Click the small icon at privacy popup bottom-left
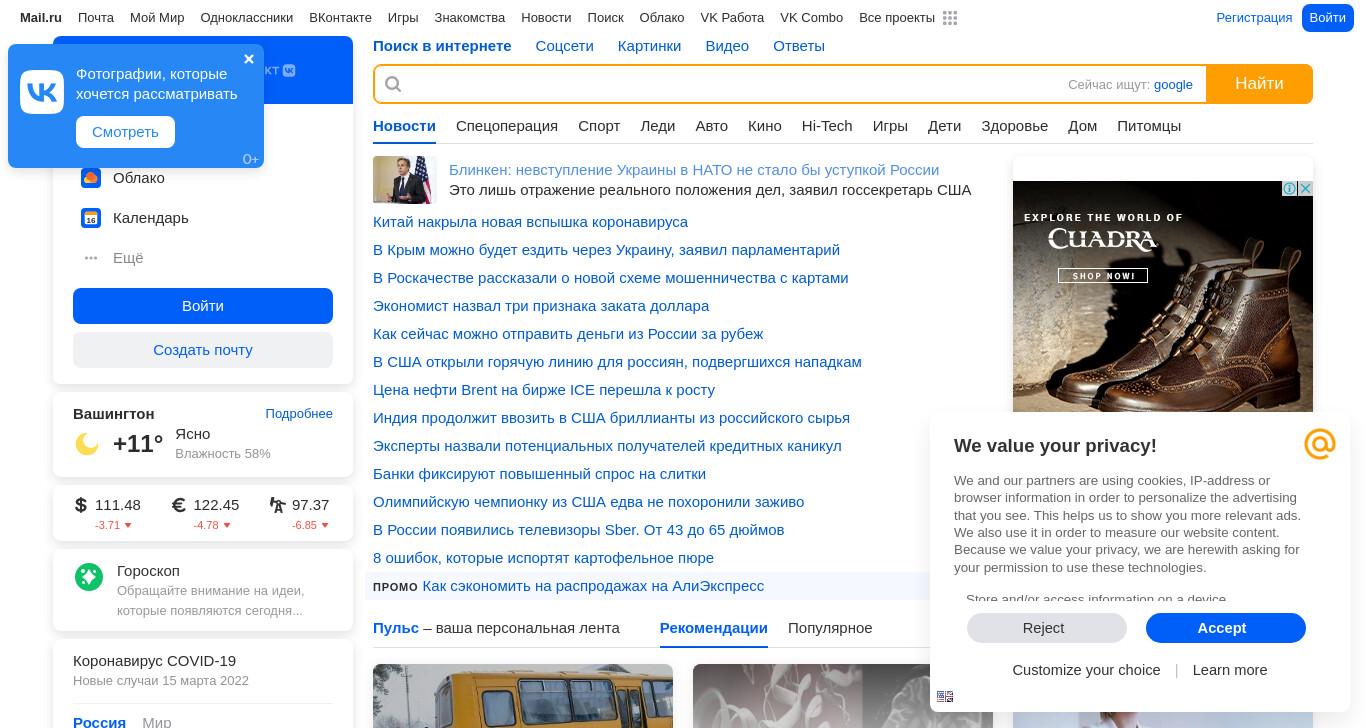This screenshot has height=728, width=1366. point(945,697)
